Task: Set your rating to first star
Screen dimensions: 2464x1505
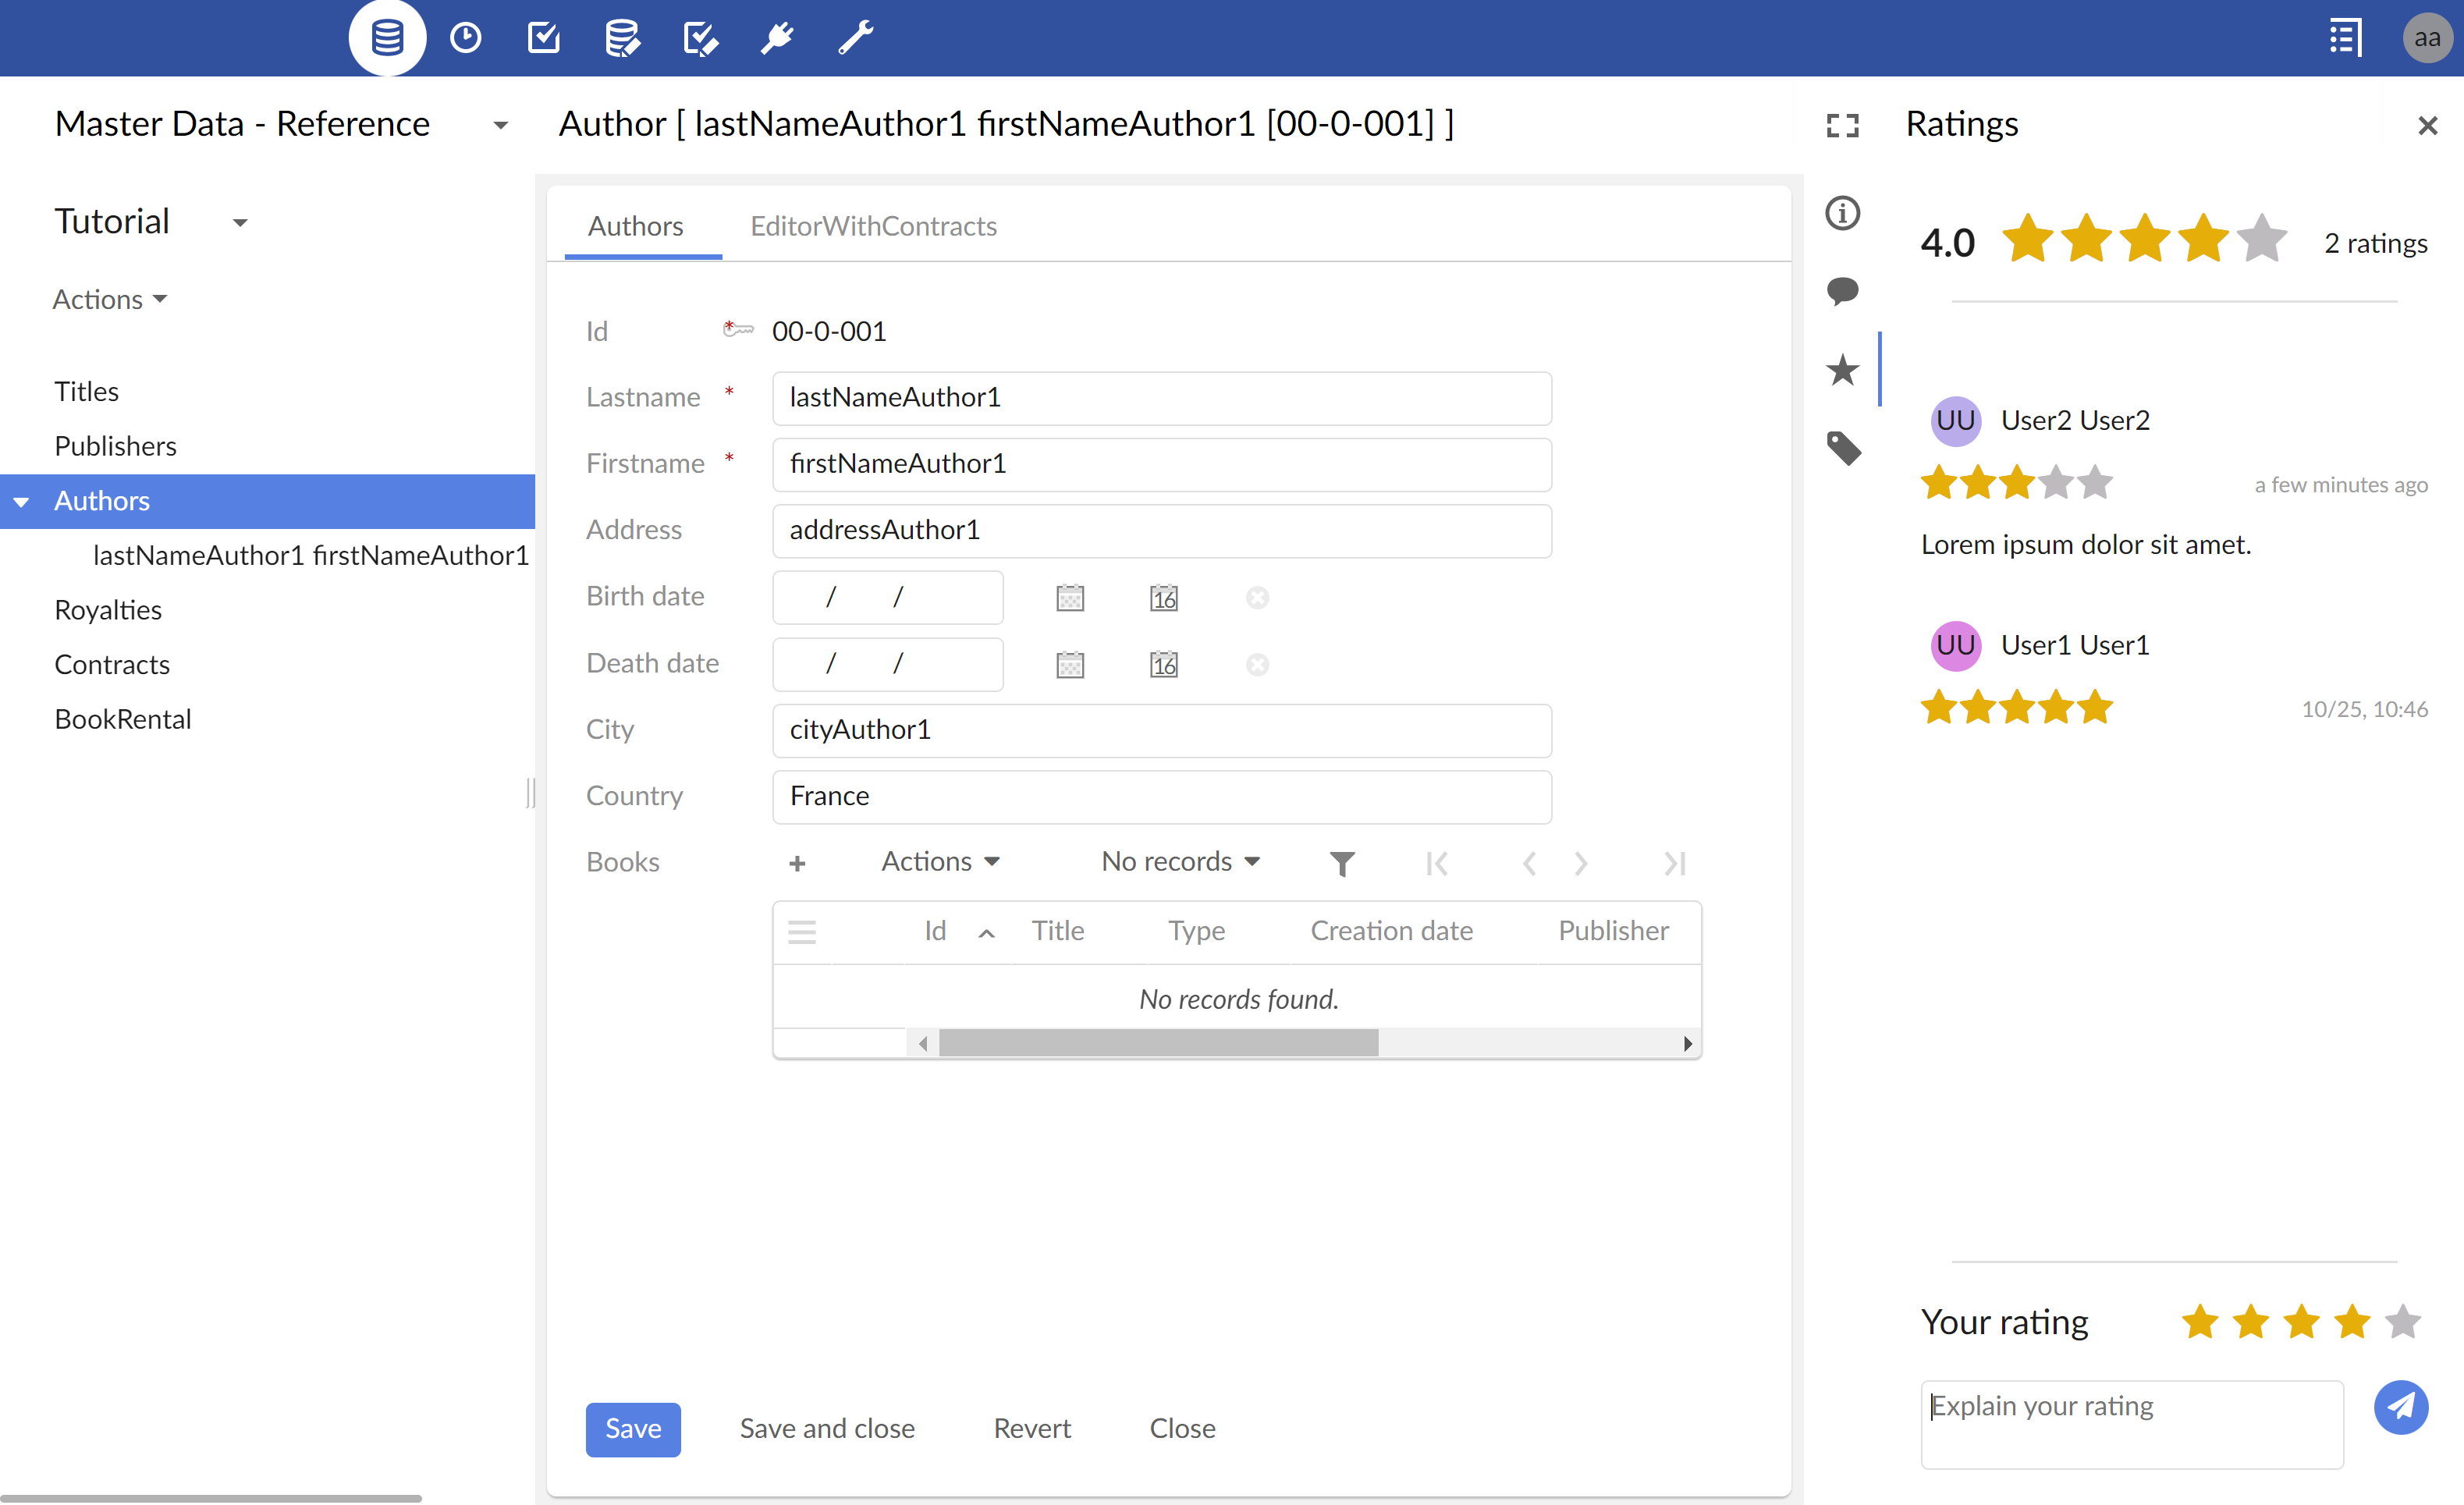Action: (2200, 1322)
